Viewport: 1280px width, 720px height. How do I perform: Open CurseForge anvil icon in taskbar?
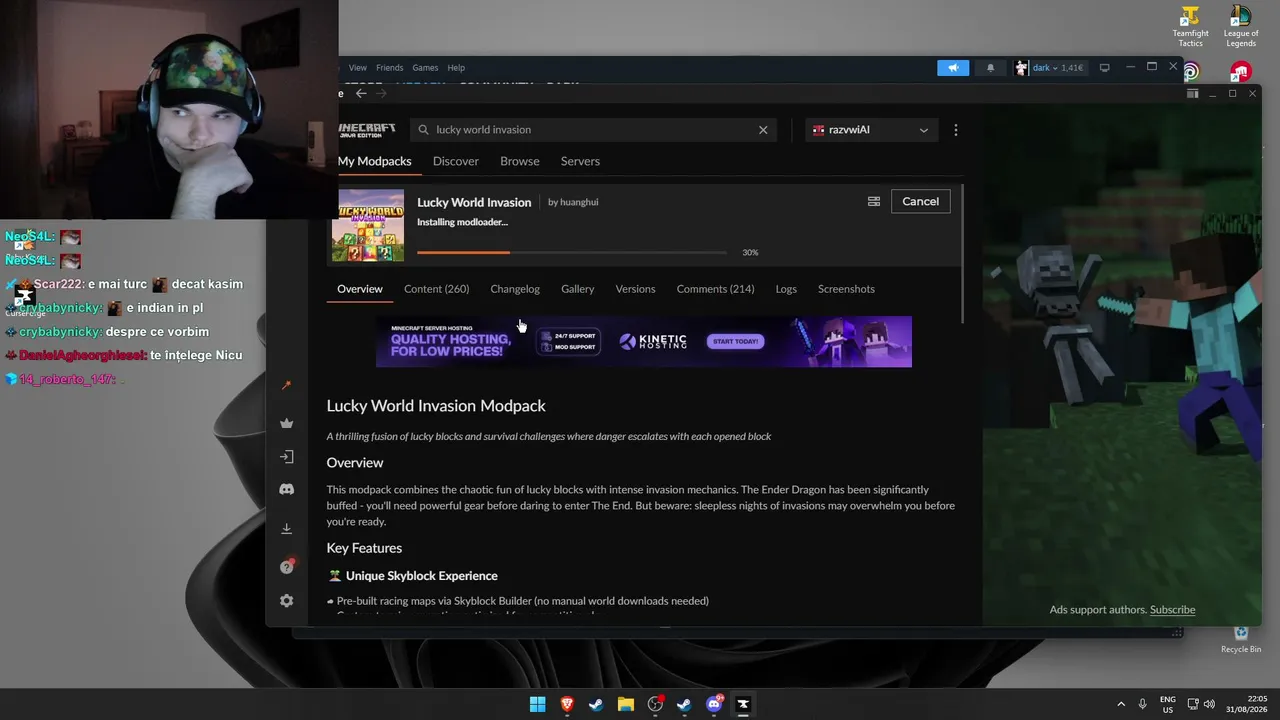click(x=743, y=704)
